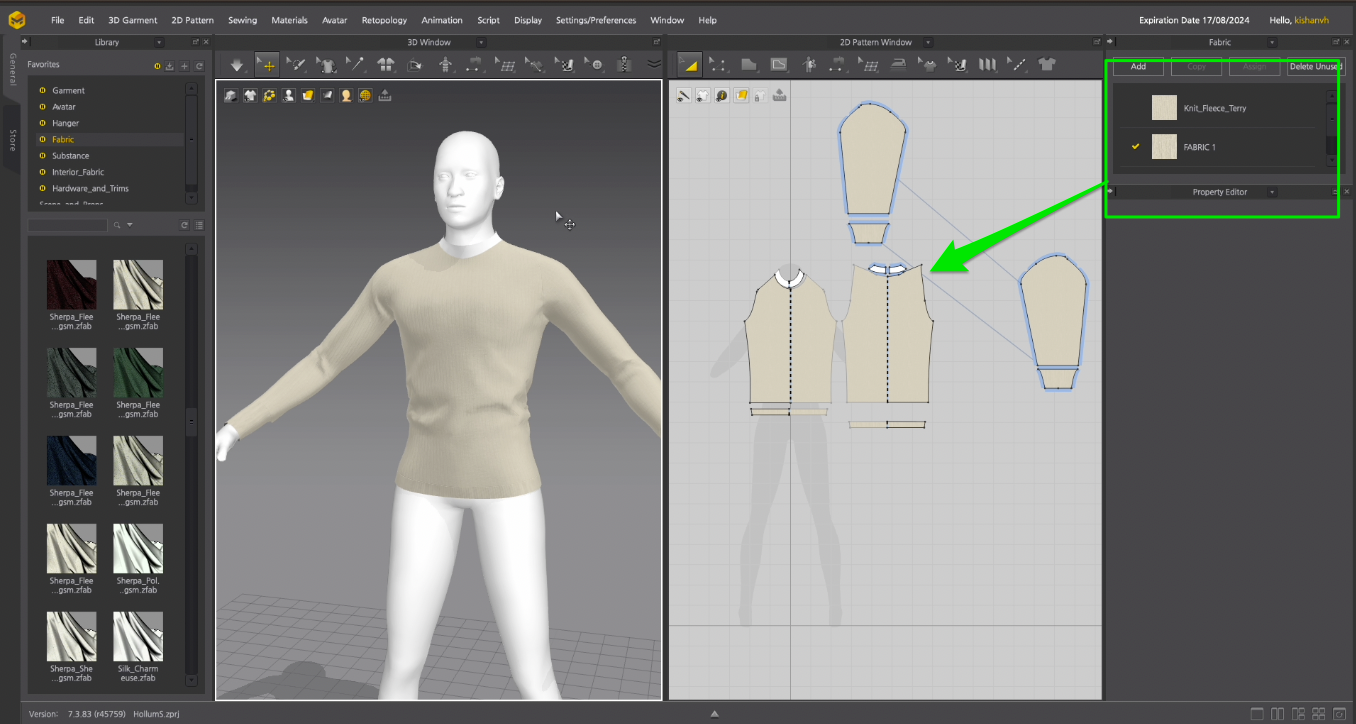Click the button tool in 3D toolbar
This screenshot has width=1356, height=724.
pos(597,64)
